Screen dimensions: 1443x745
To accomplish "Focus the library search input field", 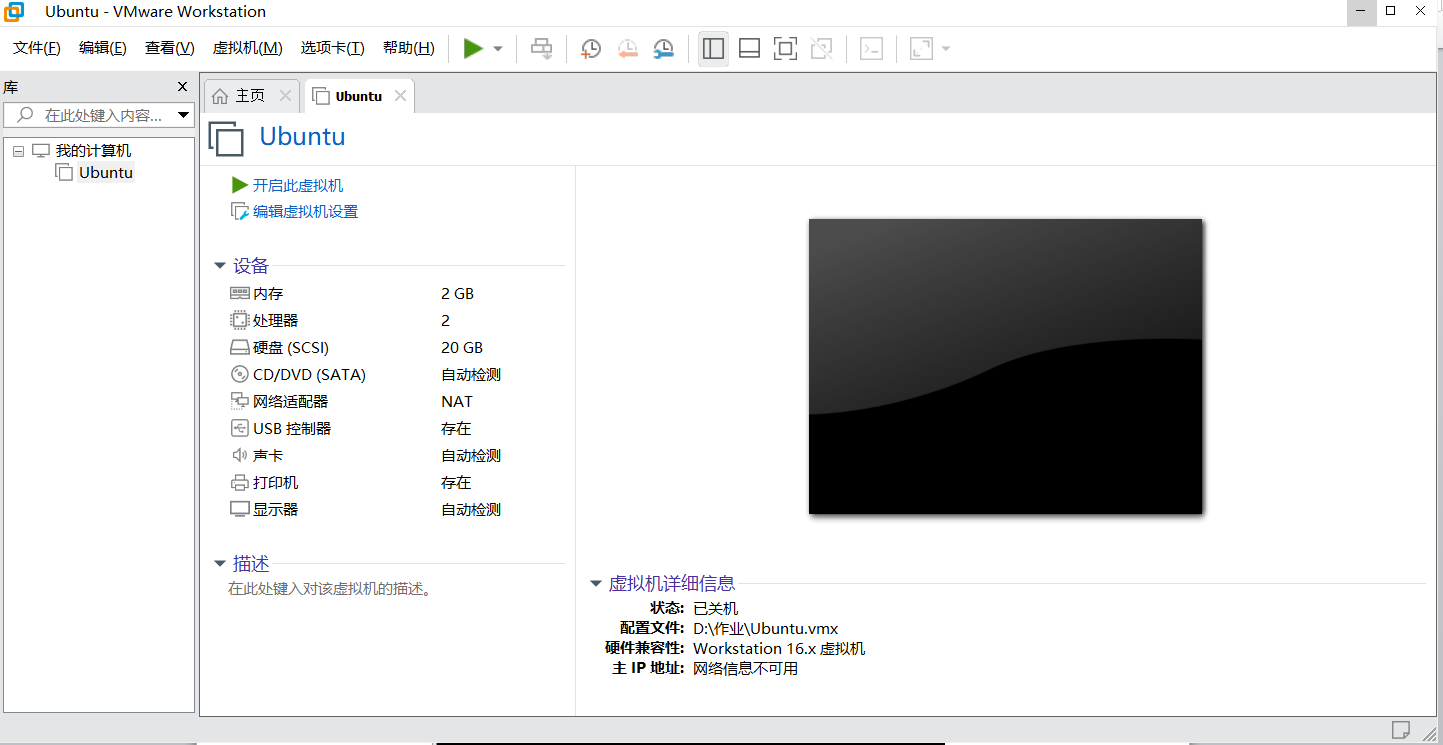I will click(x=98, y=115).
